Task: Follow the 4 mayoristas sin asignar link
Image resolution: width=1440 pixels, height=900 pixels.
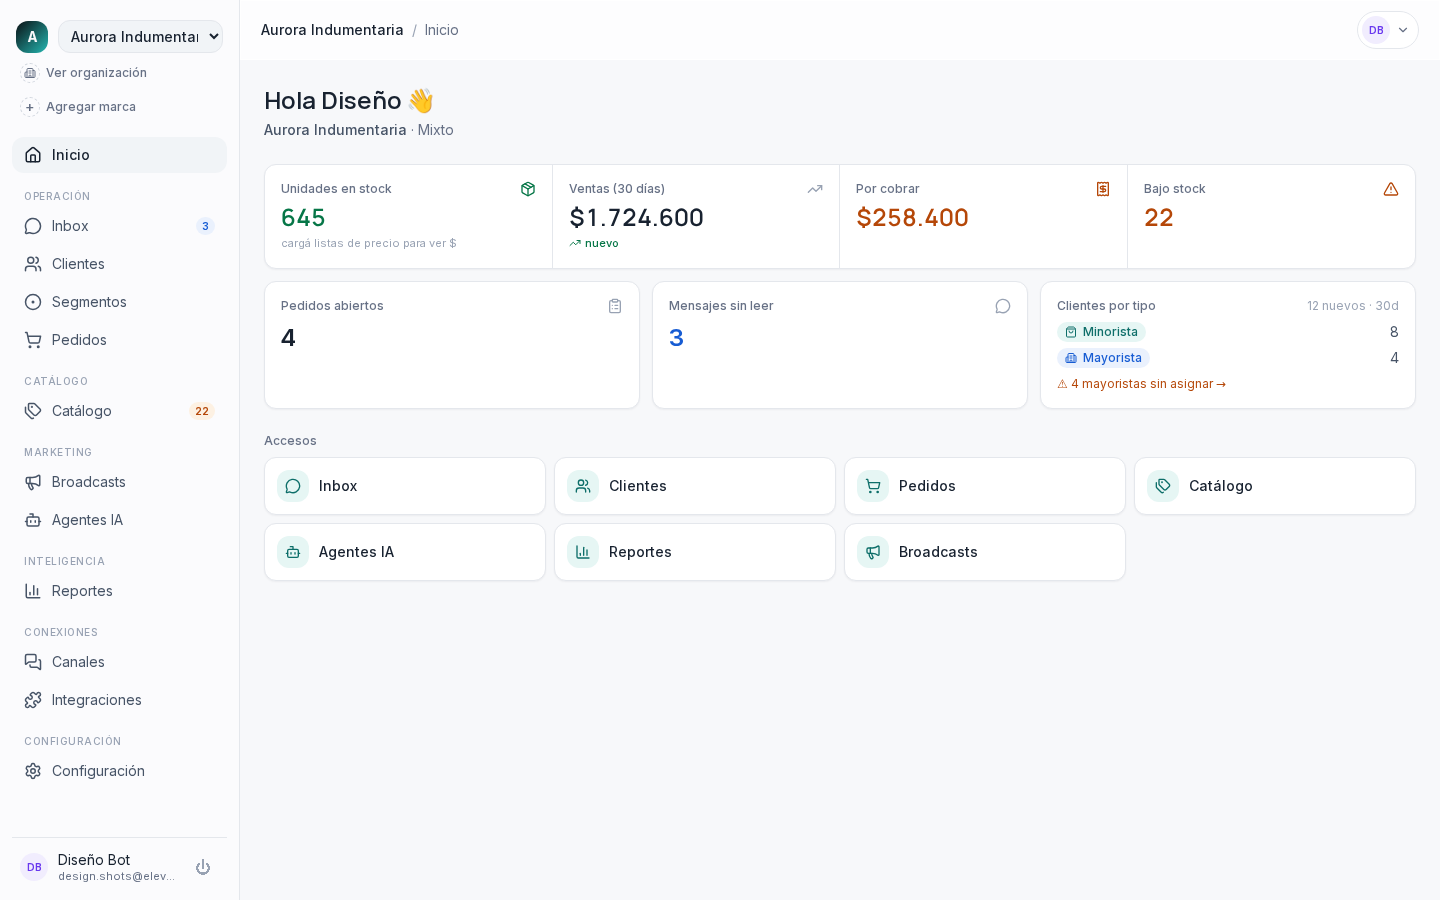Action: (x=1141, y=384)
